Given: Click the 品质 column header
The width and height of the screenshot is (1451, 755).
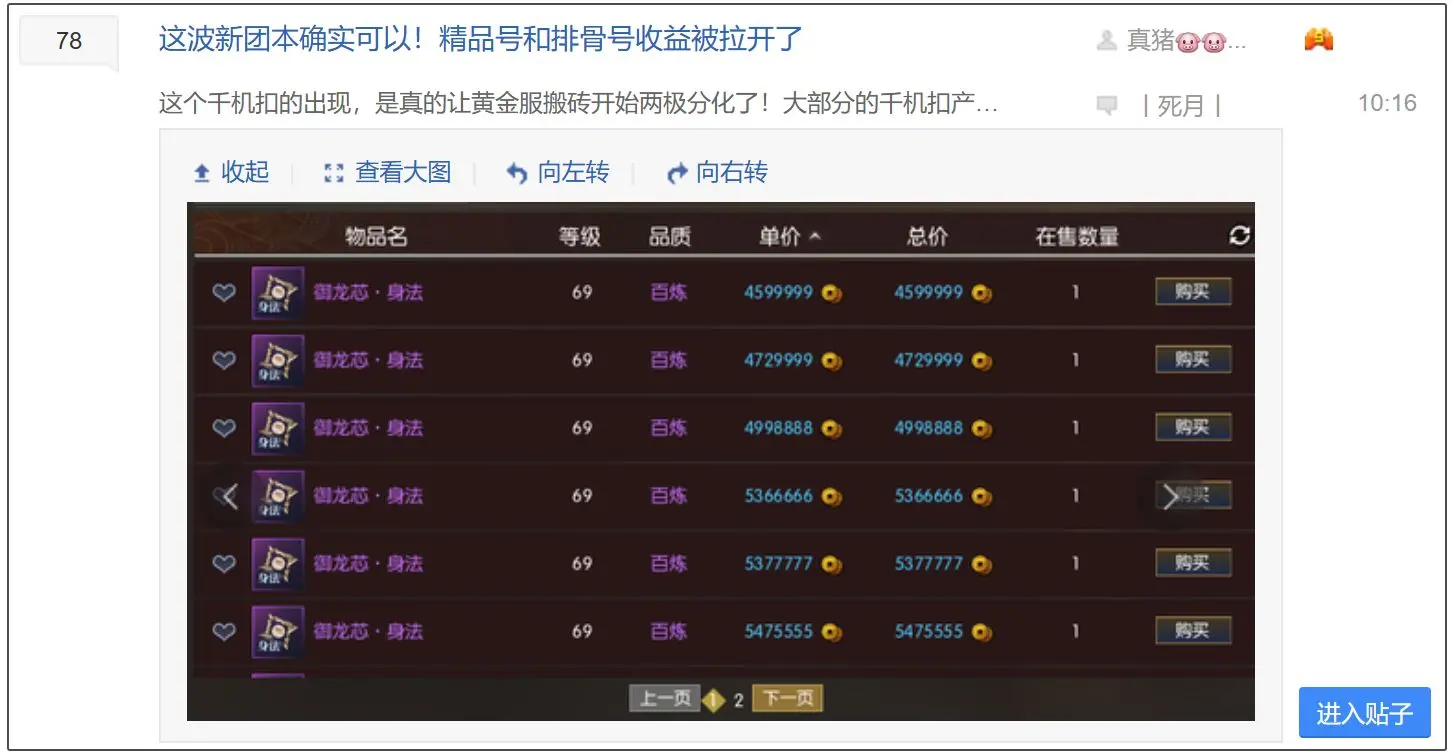Looking at the screenshot, I should 670,237.
